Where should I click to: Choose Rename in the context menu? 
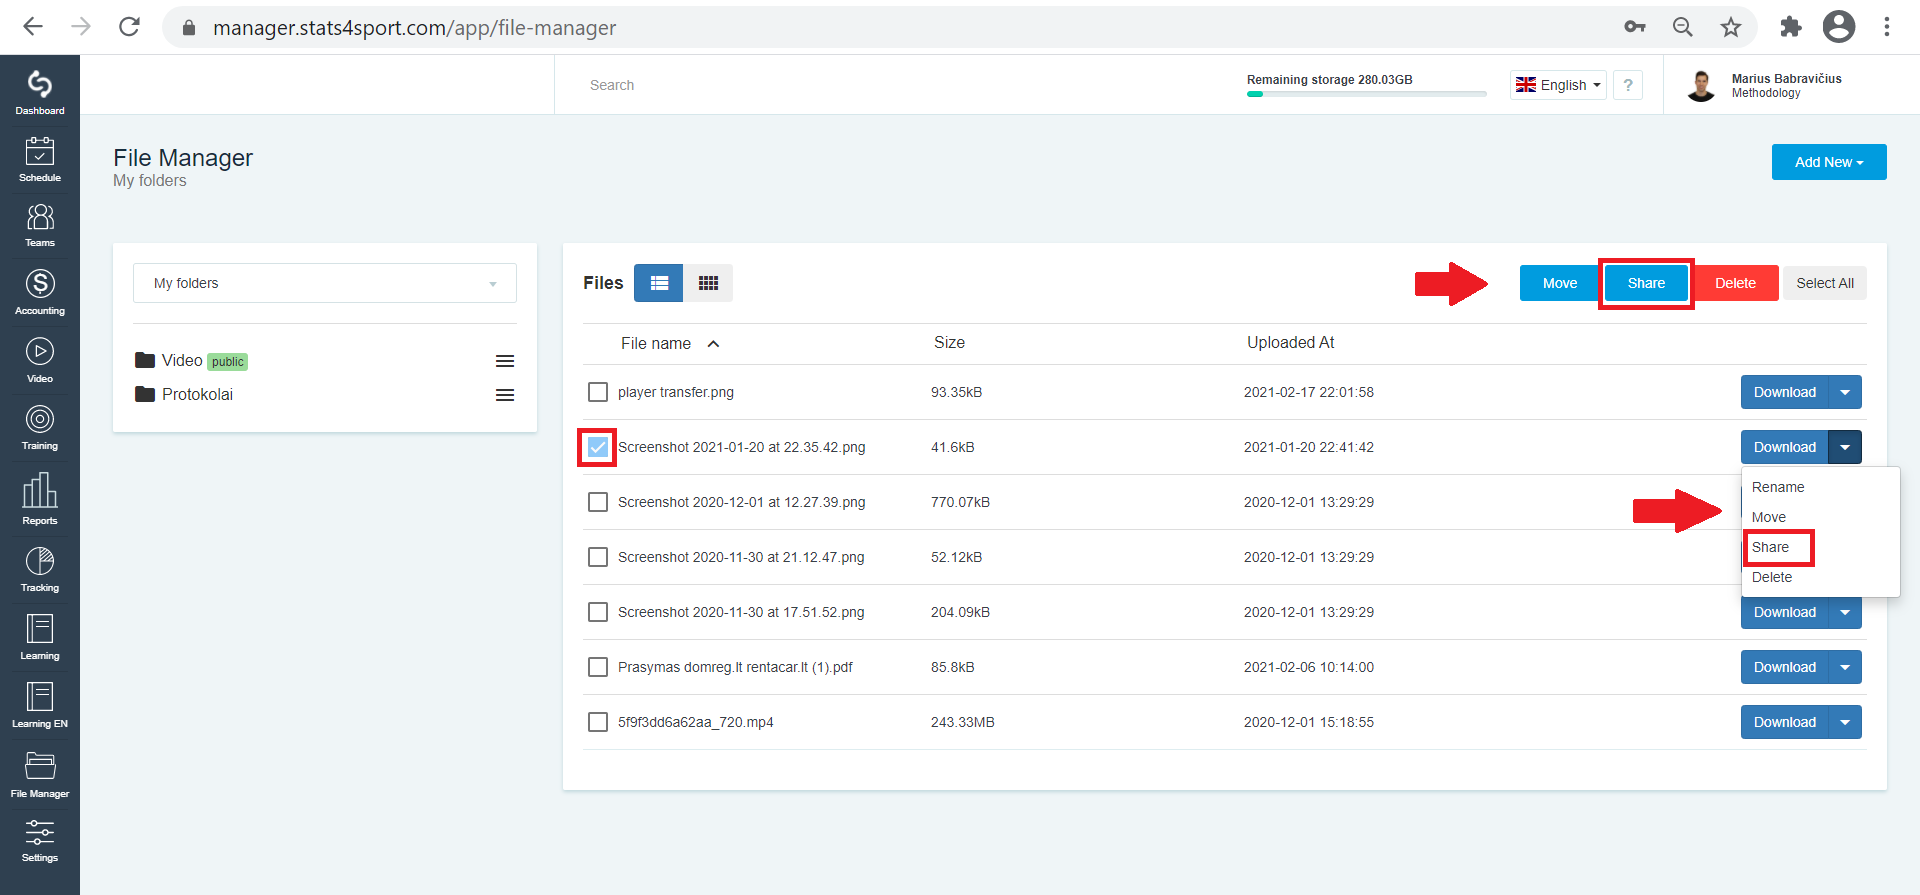1778,487
